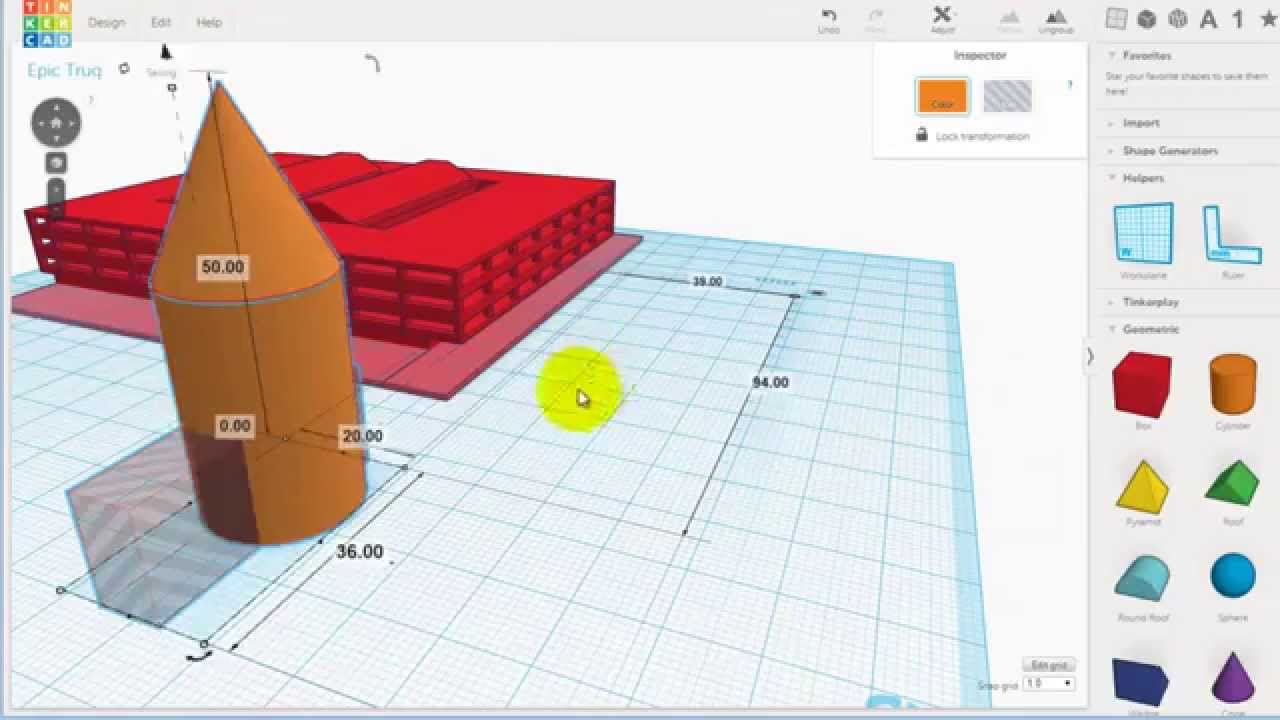The height and width of the screenshot is (720, 1280).
Task: Click the rotation handle below the selected shape
Action: pos(201,657)
